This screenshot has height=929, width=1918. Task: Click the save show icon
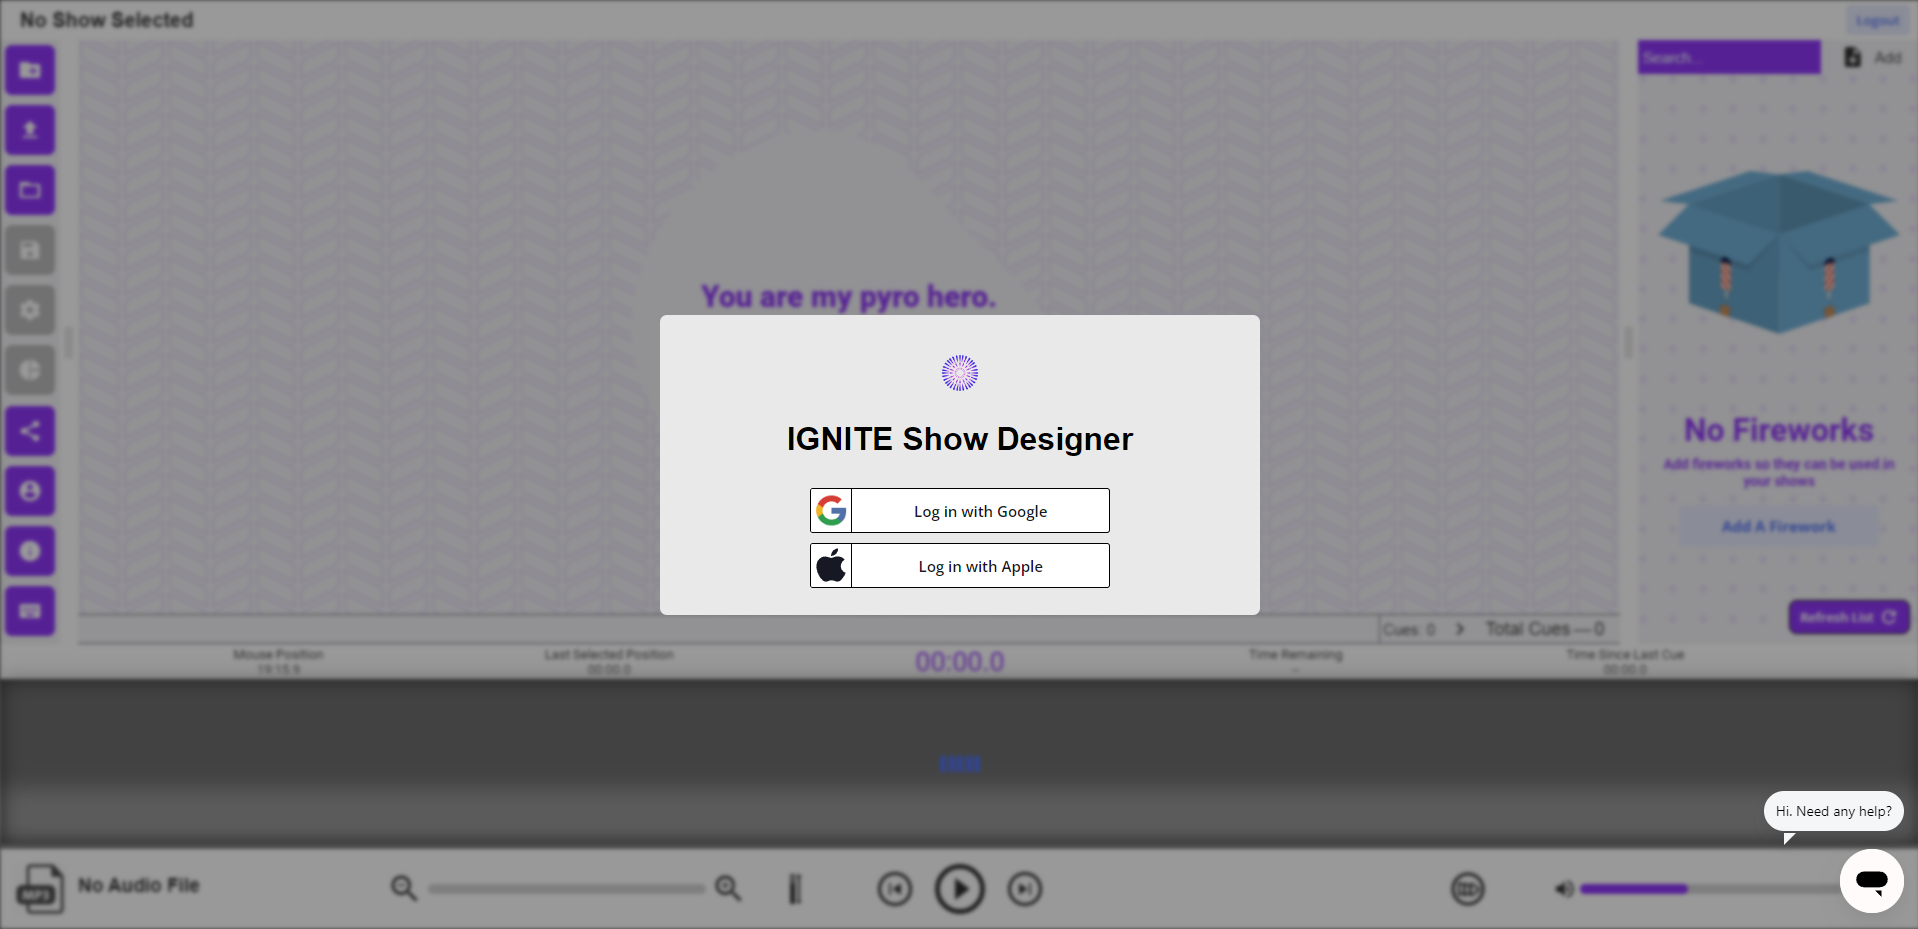coord(30,250)
